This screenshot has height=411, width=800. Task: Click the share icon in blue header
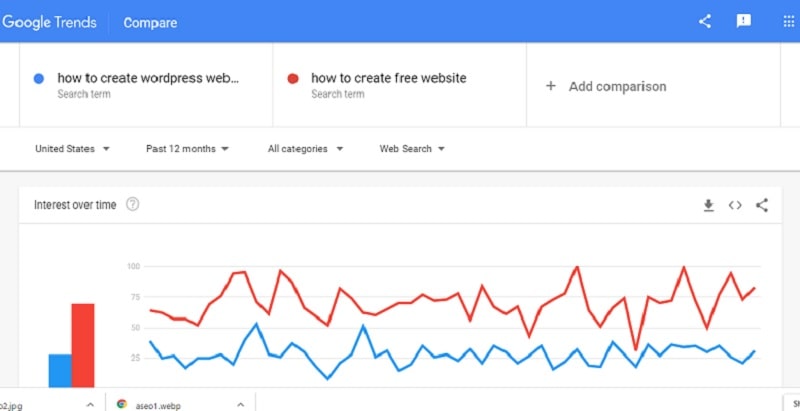point(705,21)
